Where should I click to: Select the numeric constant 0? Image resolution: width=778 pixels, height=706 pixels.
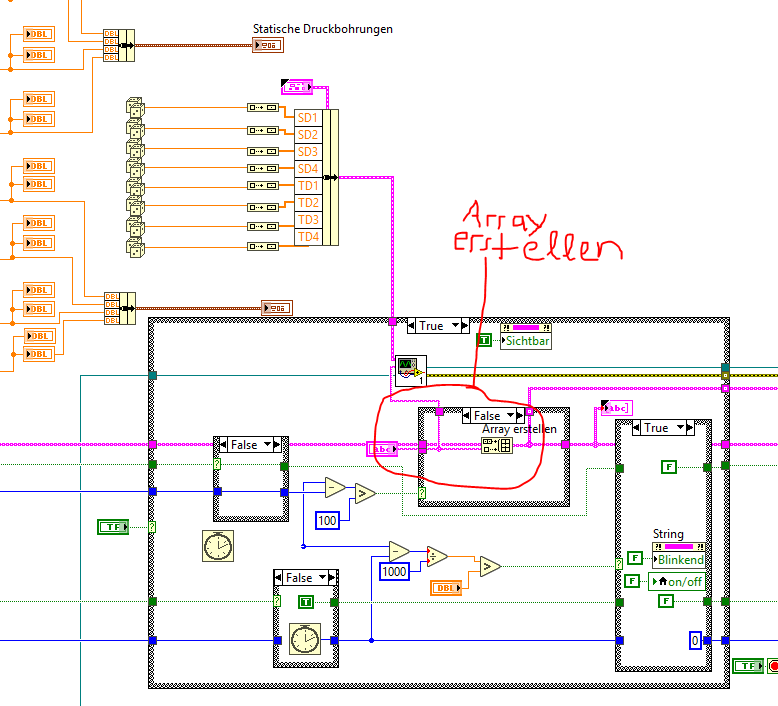(695, 641)
